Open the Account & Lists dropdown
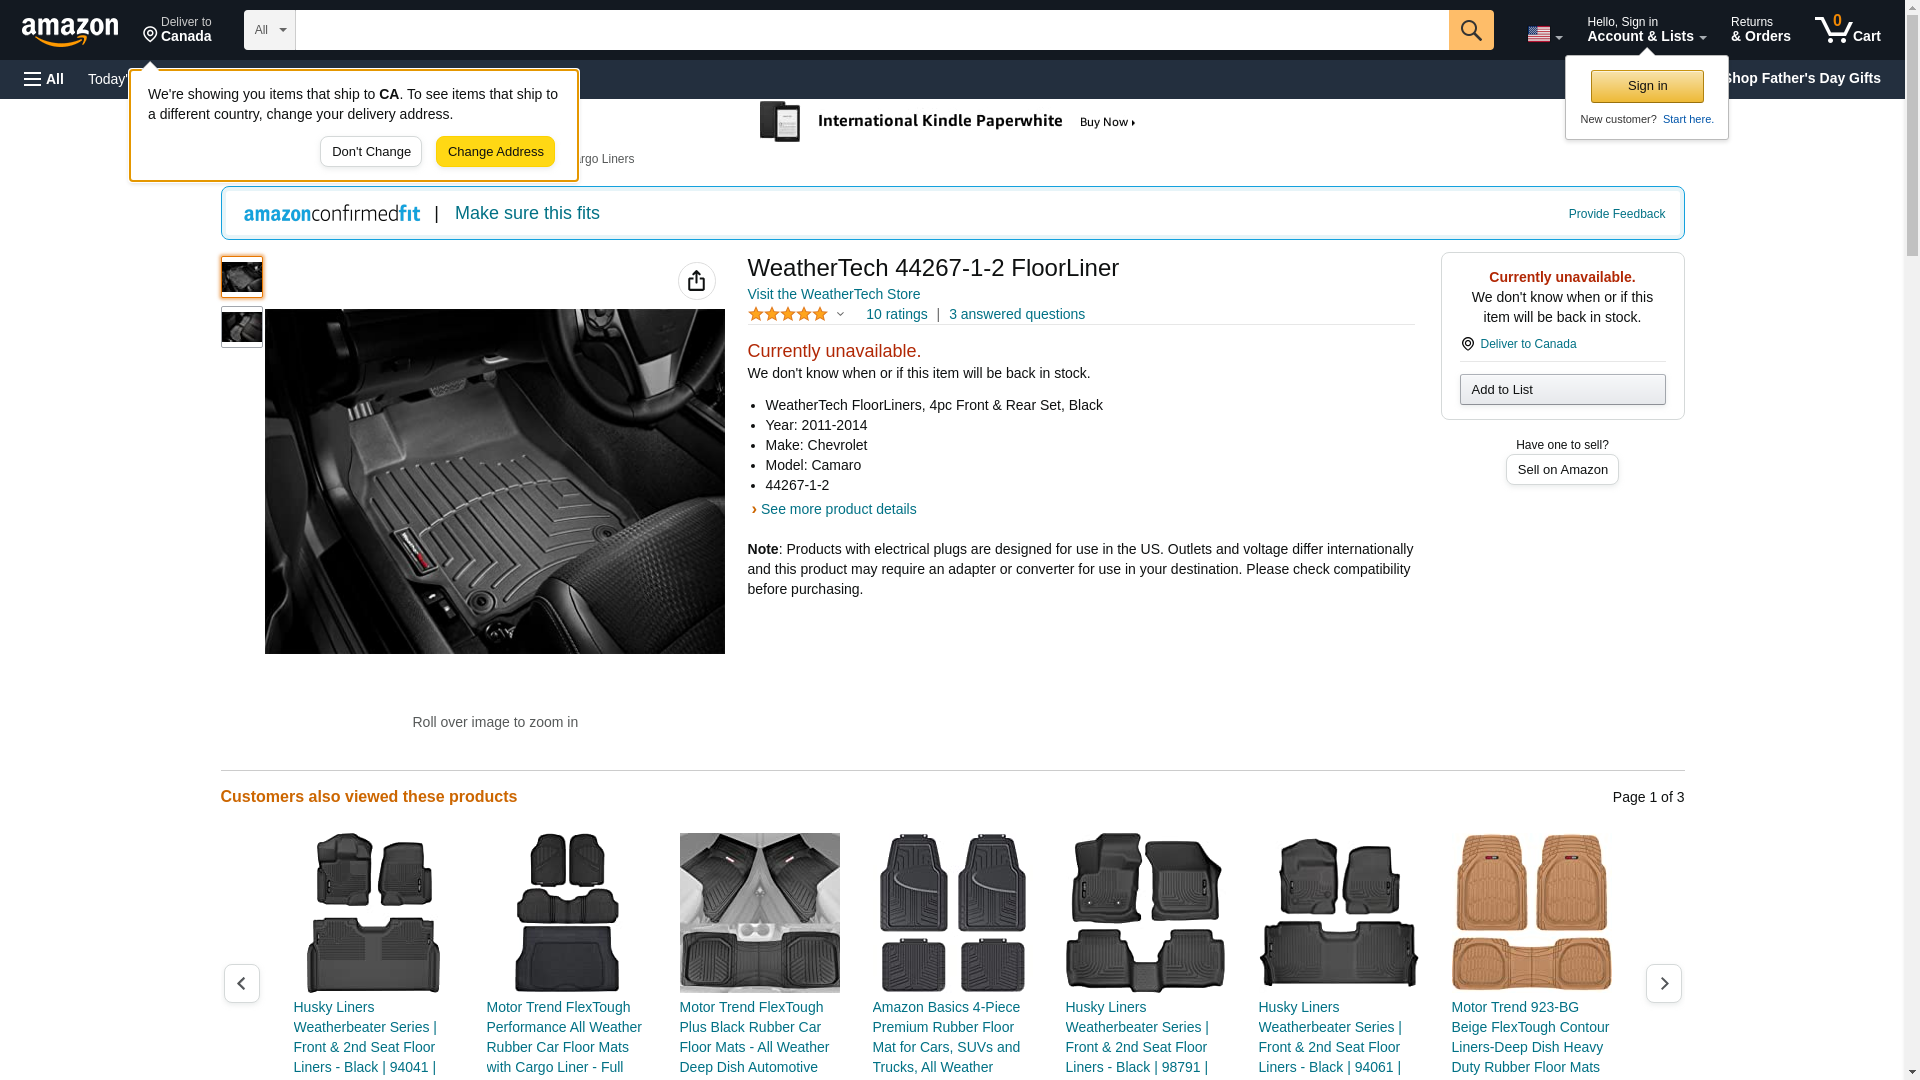The height and width of the screenshot is (1080, 1920). click(x=1646, y=30)
